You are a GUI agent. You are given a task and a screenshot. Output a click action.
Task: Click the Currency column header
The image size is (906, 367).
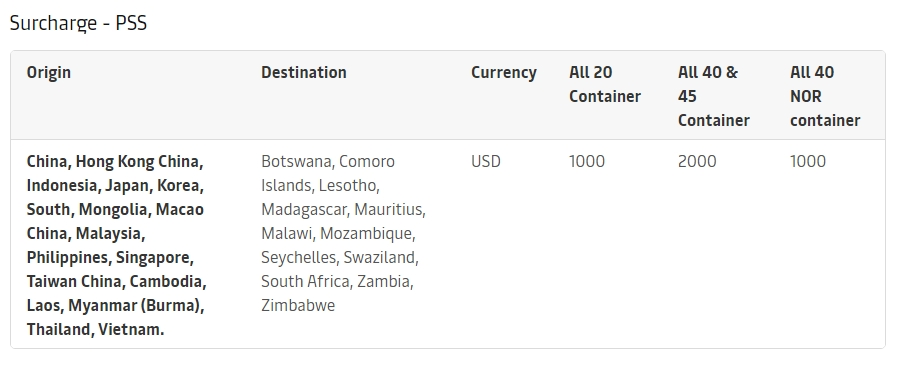coord(504,73)
